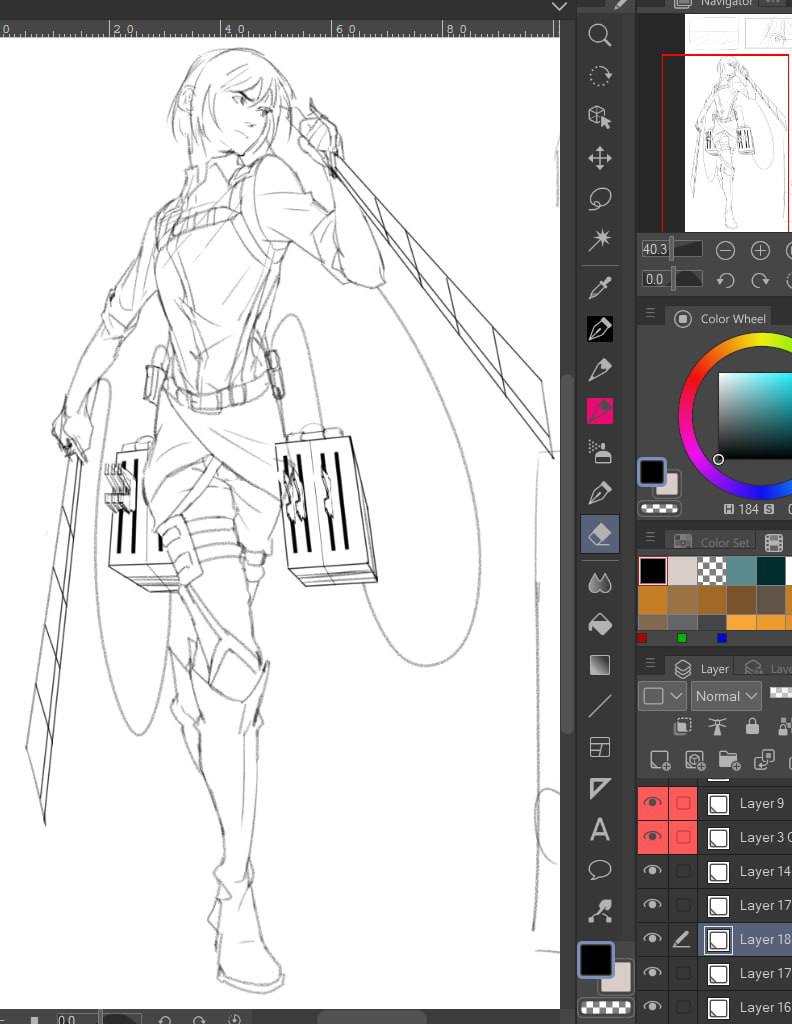792x1024 pixels.
Task: Select the pink highlighted brush tool
Action: (599, 411)
